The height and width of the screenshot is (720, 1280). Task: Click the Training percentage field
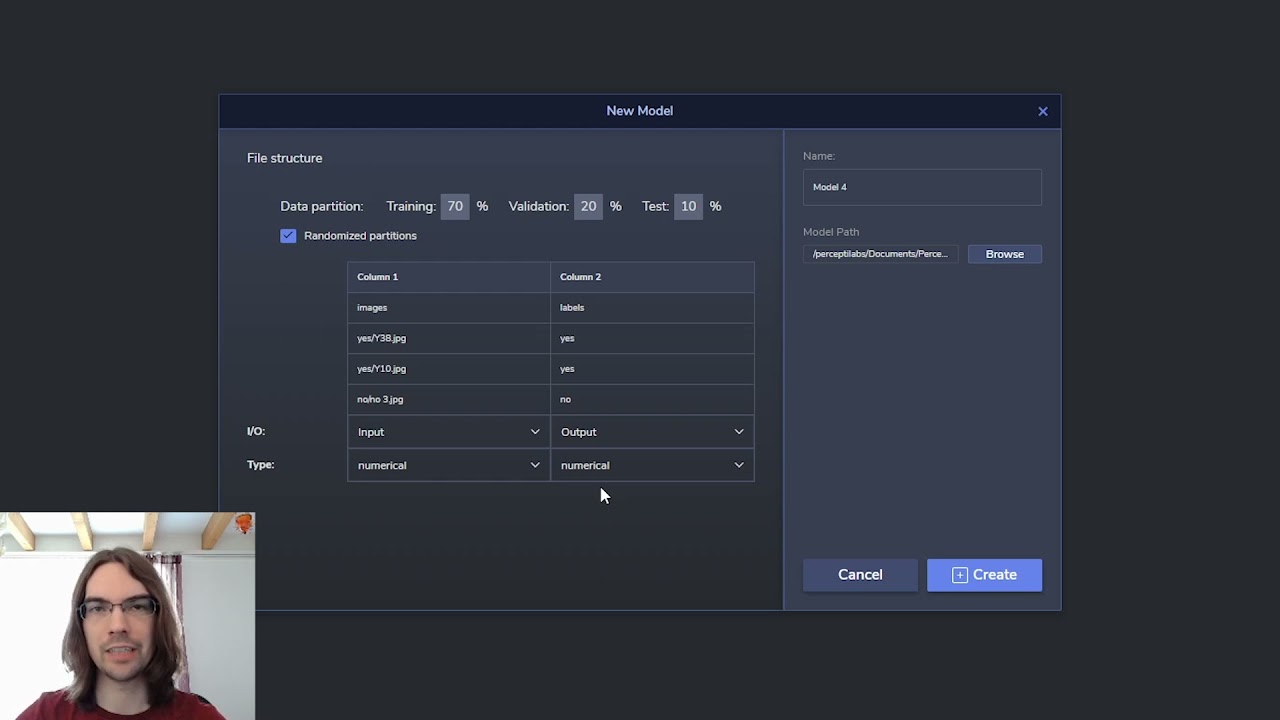[455, 206]
